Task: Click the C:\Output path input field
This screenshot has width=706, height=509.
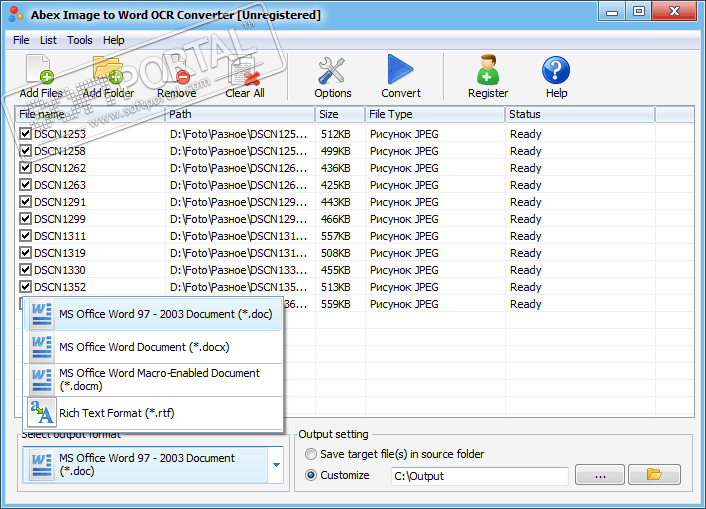Action: pyautogui.click(x=480, y=476)
